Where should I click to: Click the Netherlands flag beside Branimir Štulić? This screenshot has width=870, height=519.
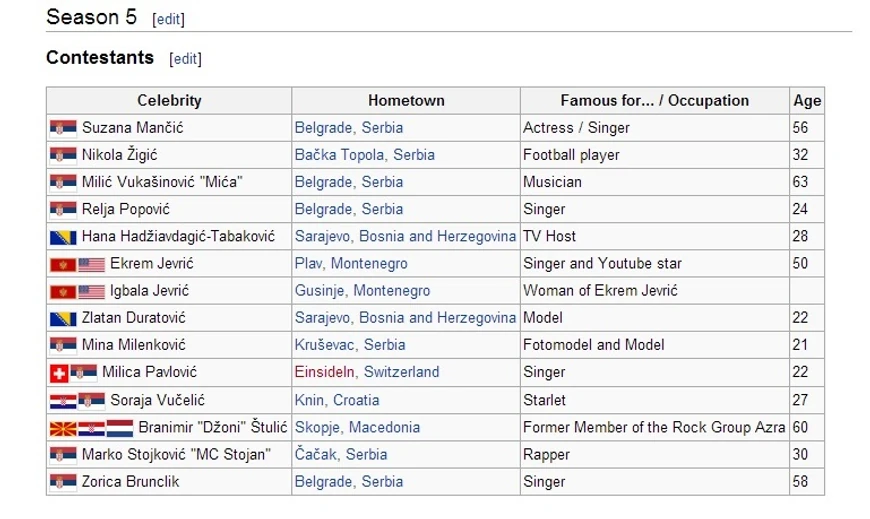pos(120,429)
